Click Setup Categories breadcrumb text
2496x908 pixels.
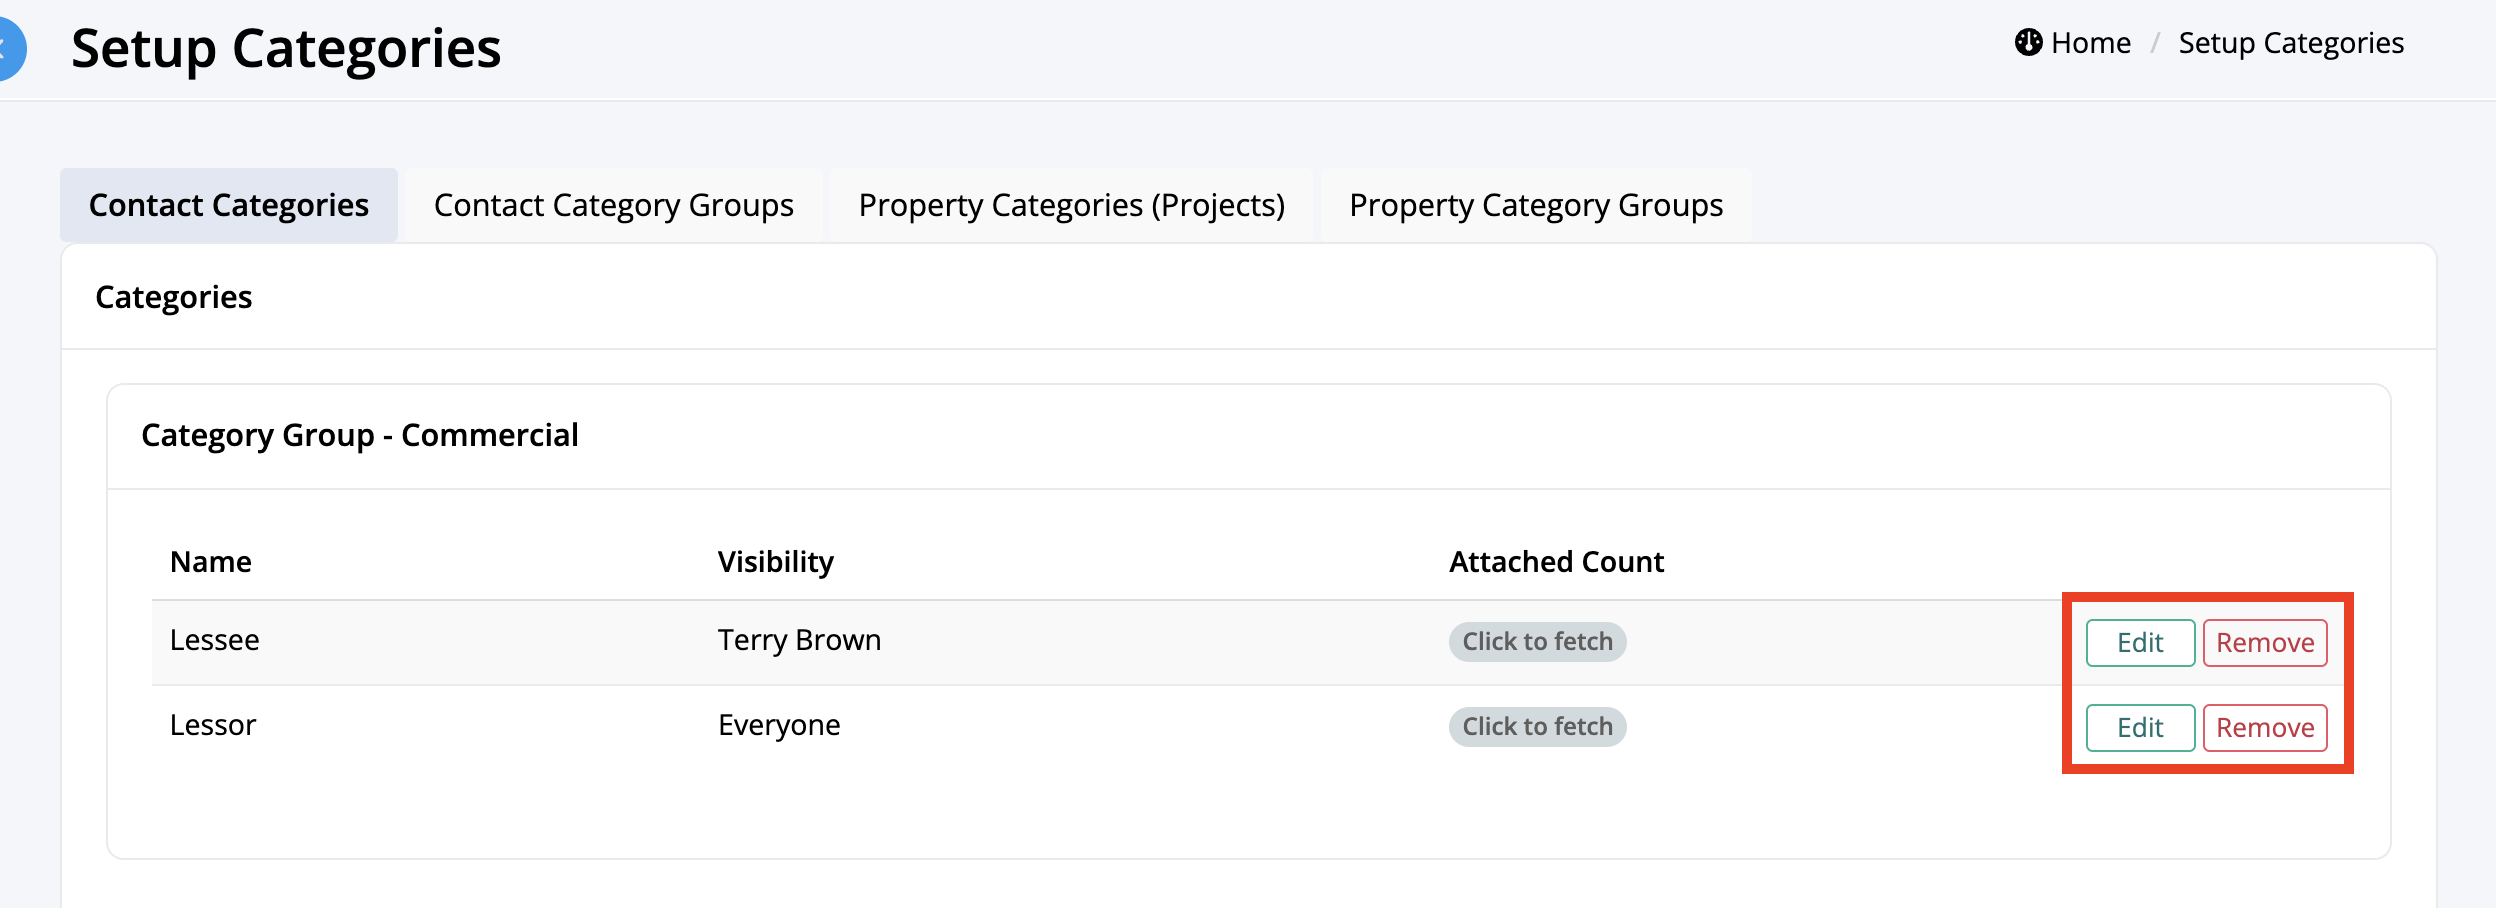tap(2291, 43)
